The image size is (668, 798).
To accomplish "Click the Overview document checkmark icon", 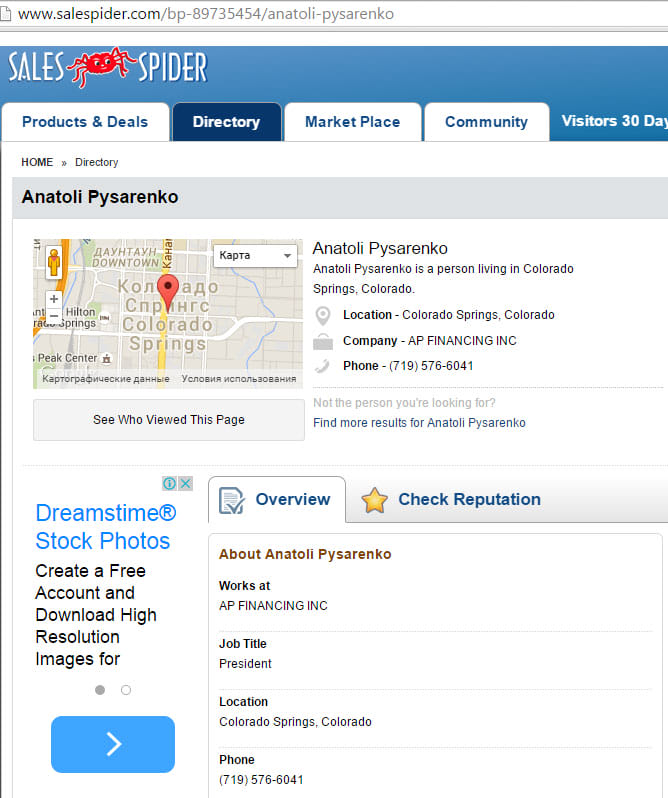I will click(x=232, y=500).
